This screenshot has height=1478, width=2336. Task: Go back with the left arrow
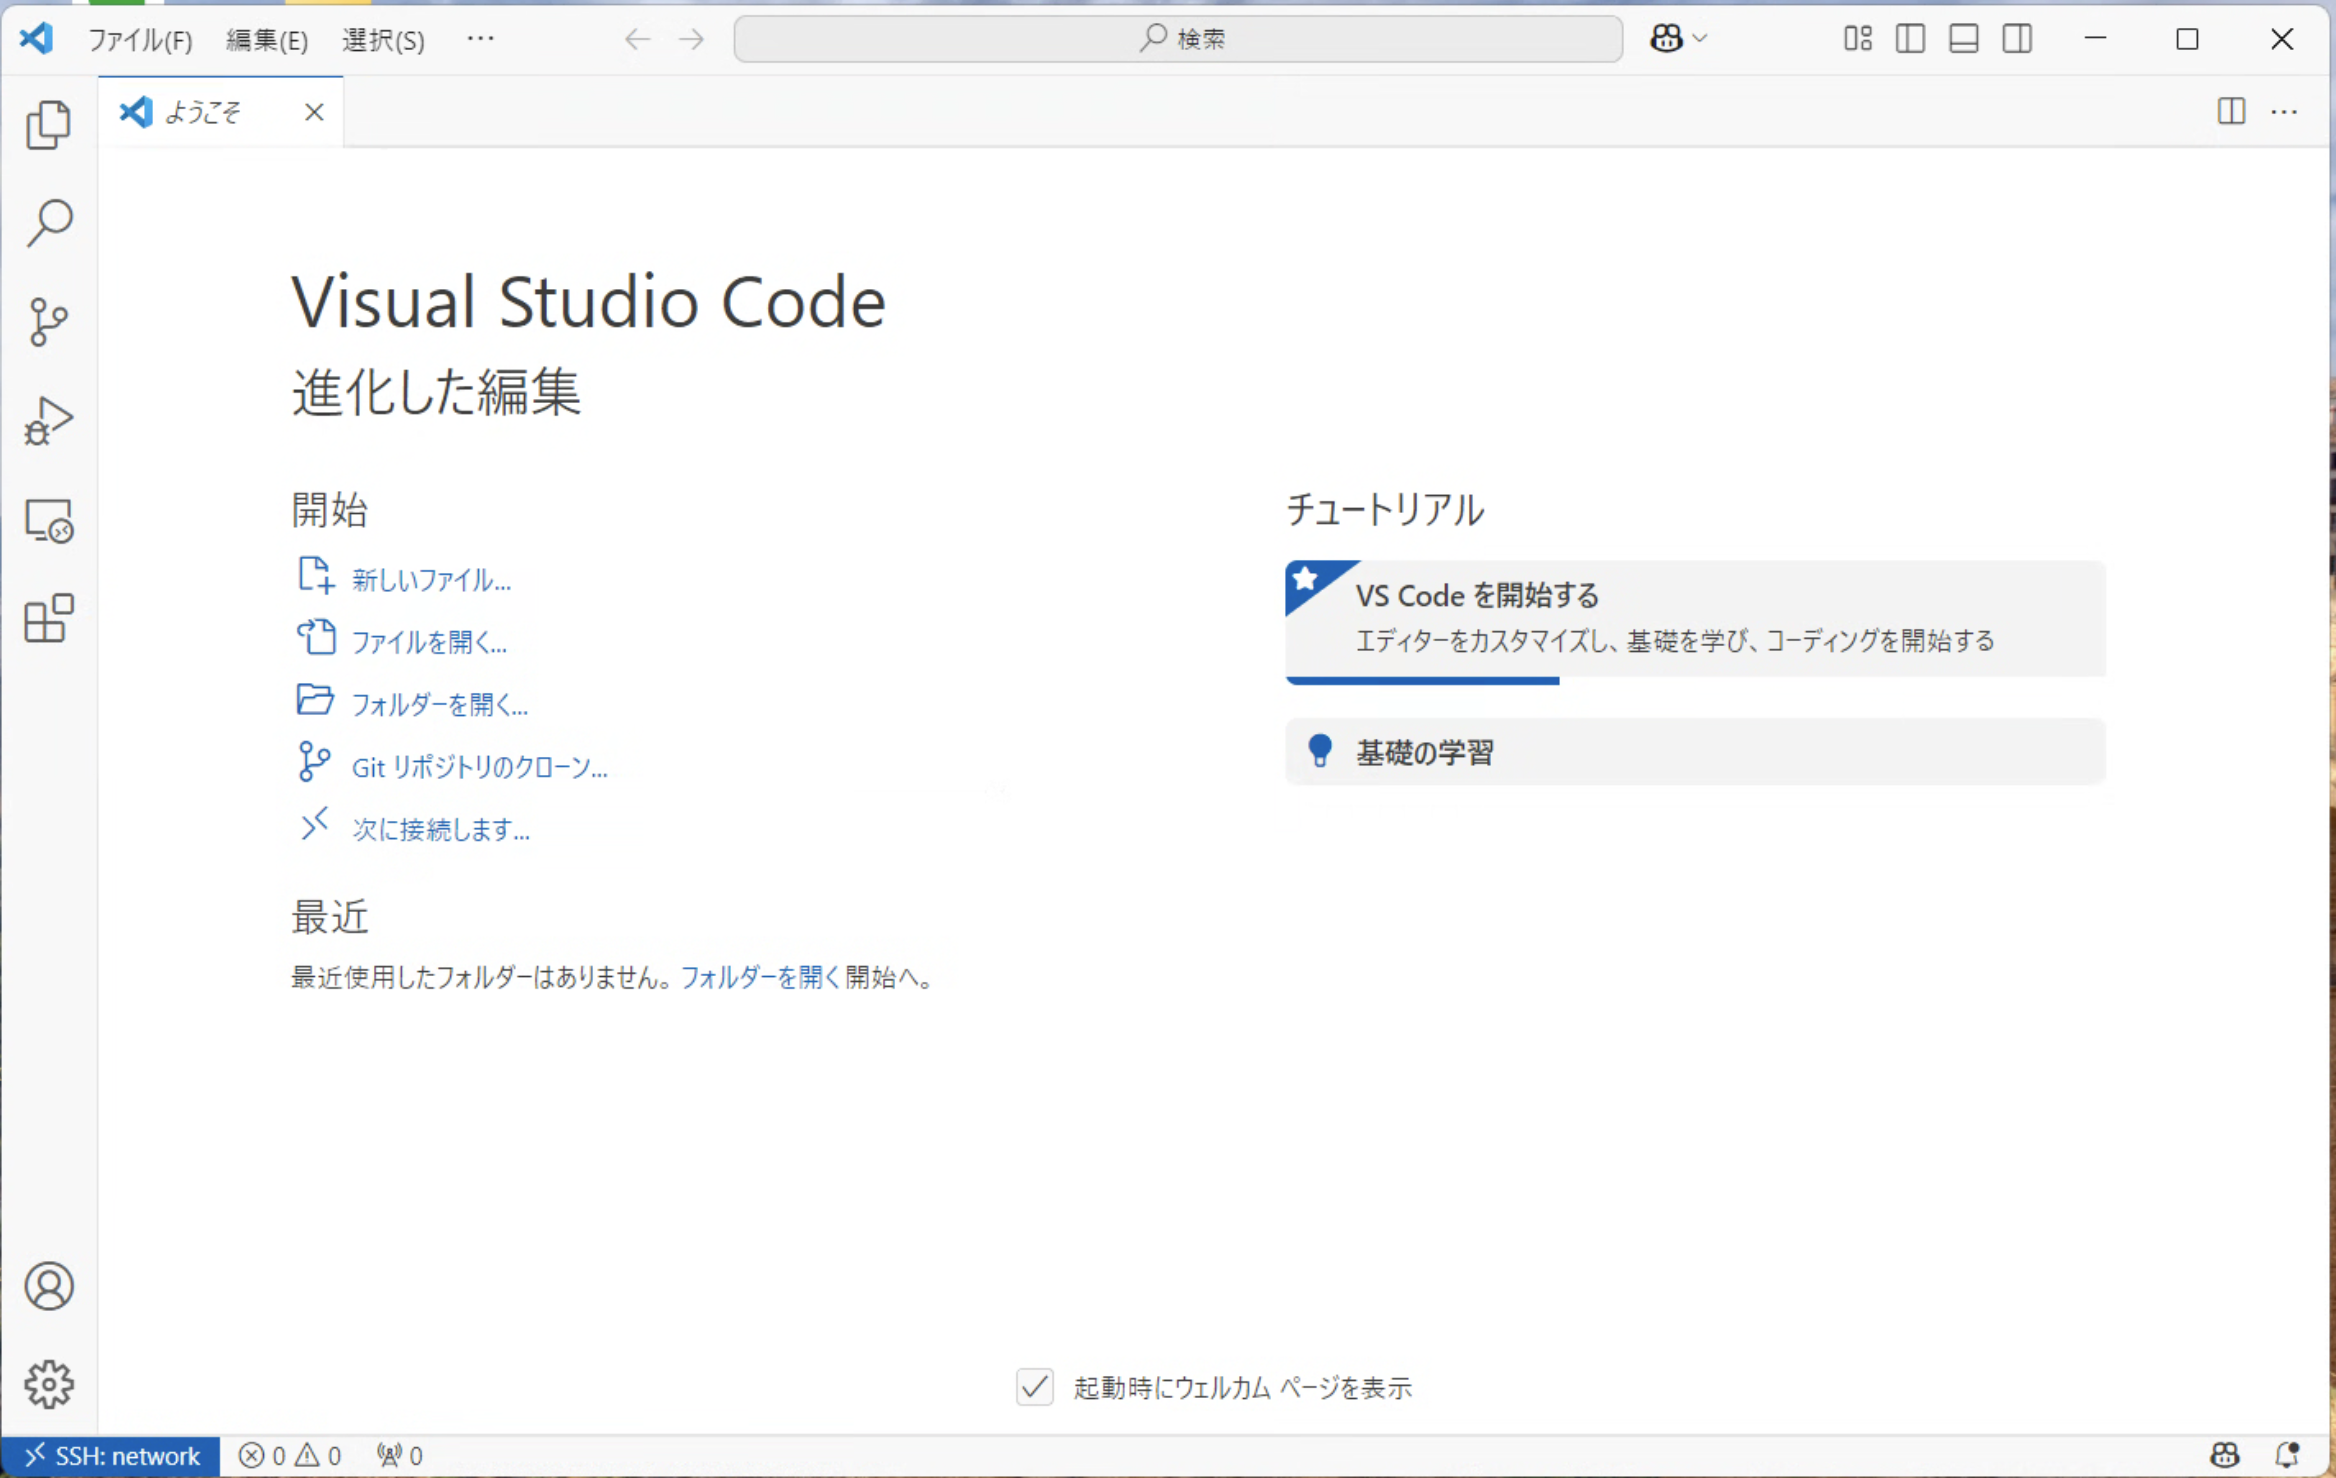(x=637, y=39)
